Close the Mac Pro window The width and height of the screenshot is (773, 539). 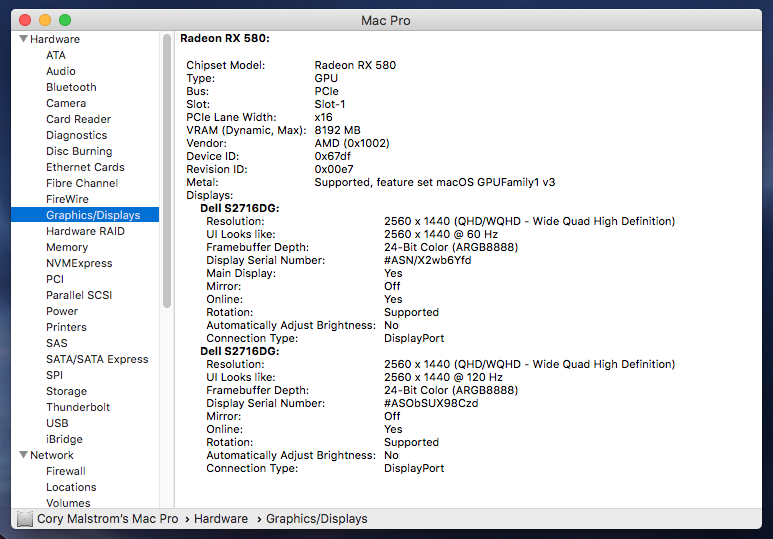coord(25,20)
